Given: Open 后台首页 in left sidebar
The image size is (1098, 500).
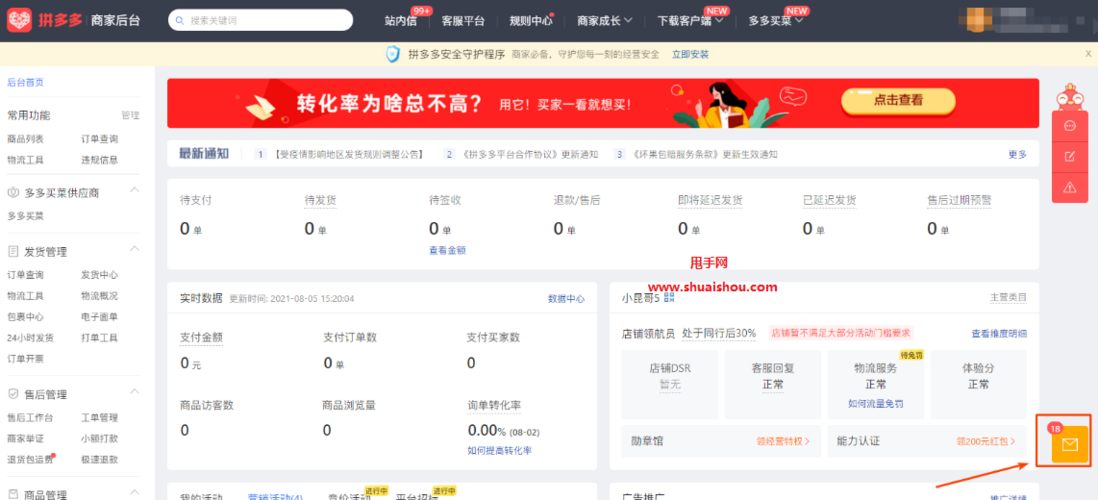Looking at the screenshot, I should [x=25, y=82].
